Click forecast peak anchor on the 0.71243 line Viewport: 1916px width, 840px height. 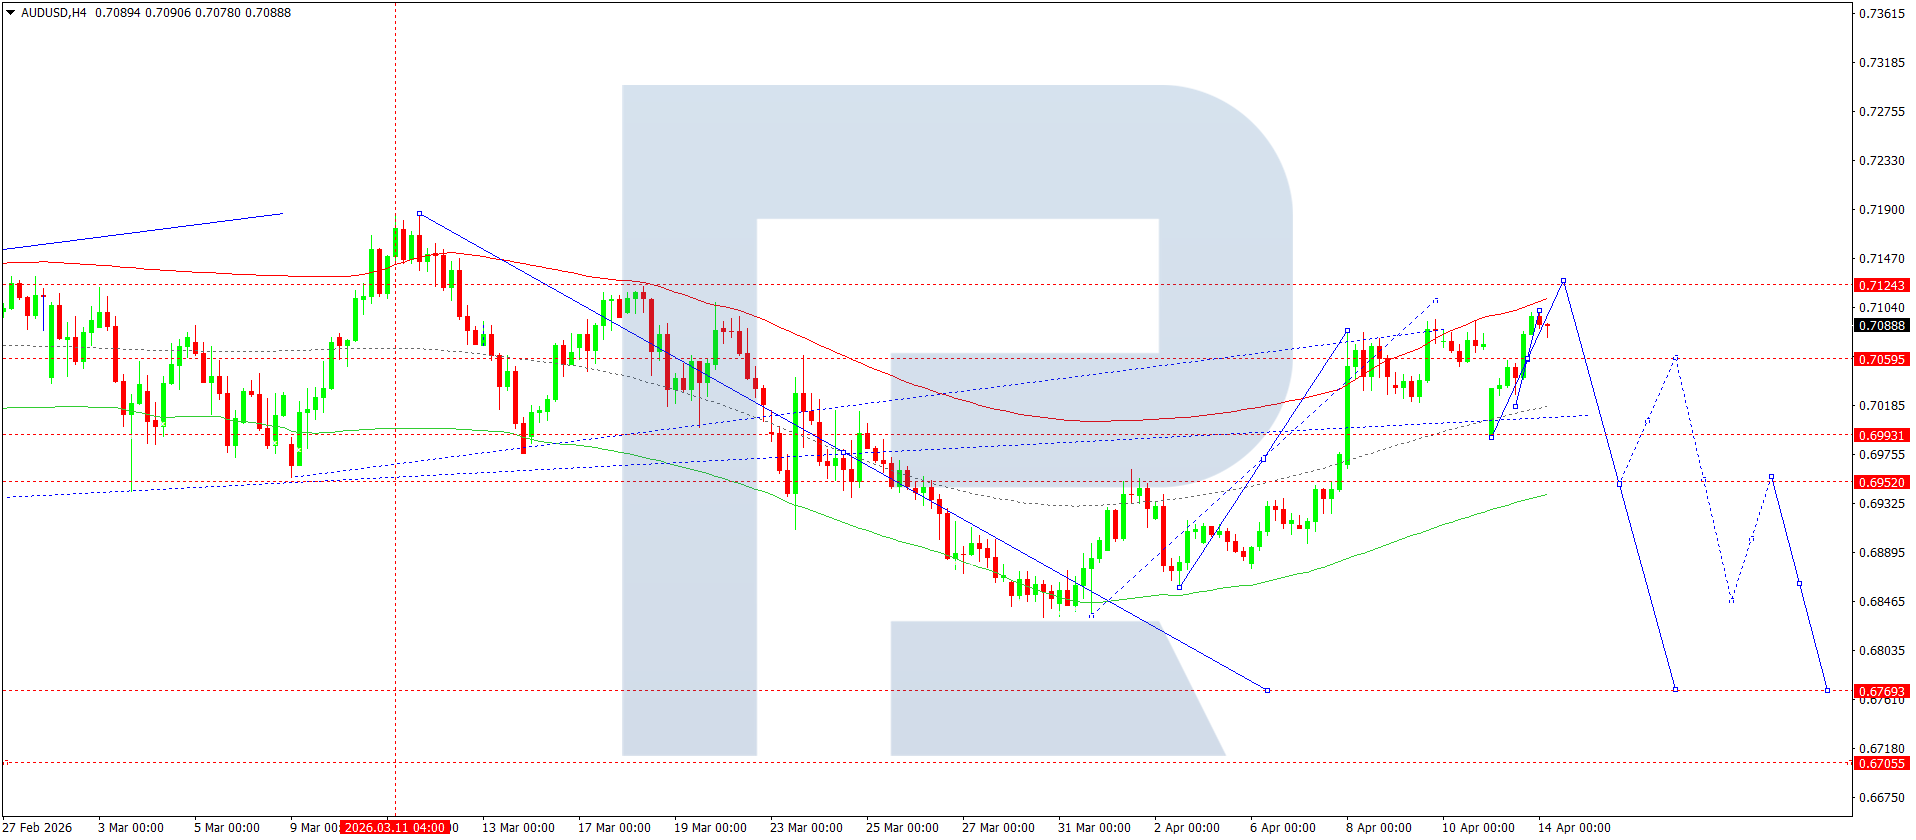point(1563,281)
